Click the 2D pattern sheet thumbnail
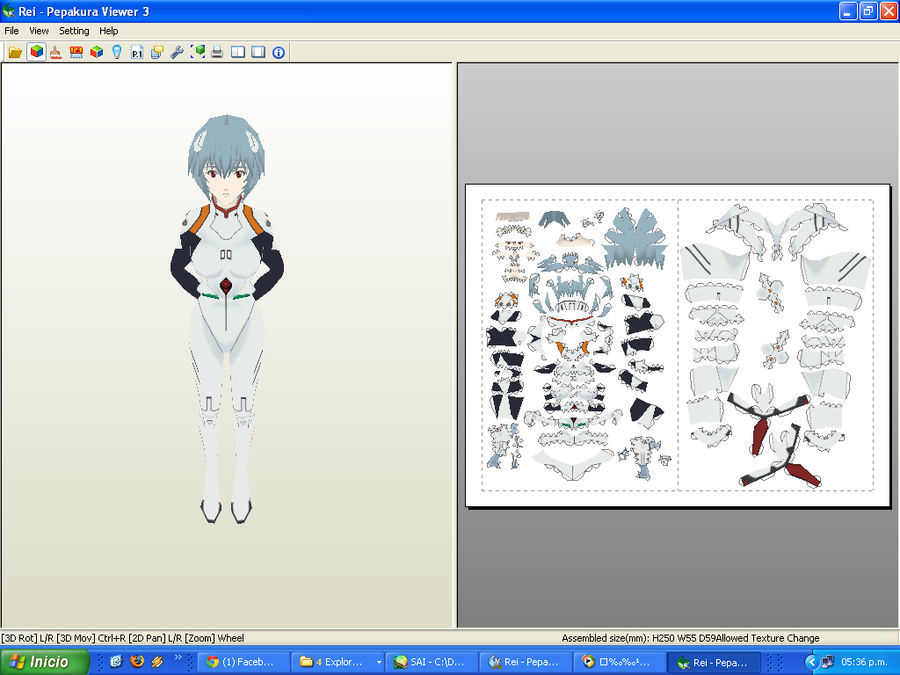Viewport: 900px width, 675px height. click(675, 345)
